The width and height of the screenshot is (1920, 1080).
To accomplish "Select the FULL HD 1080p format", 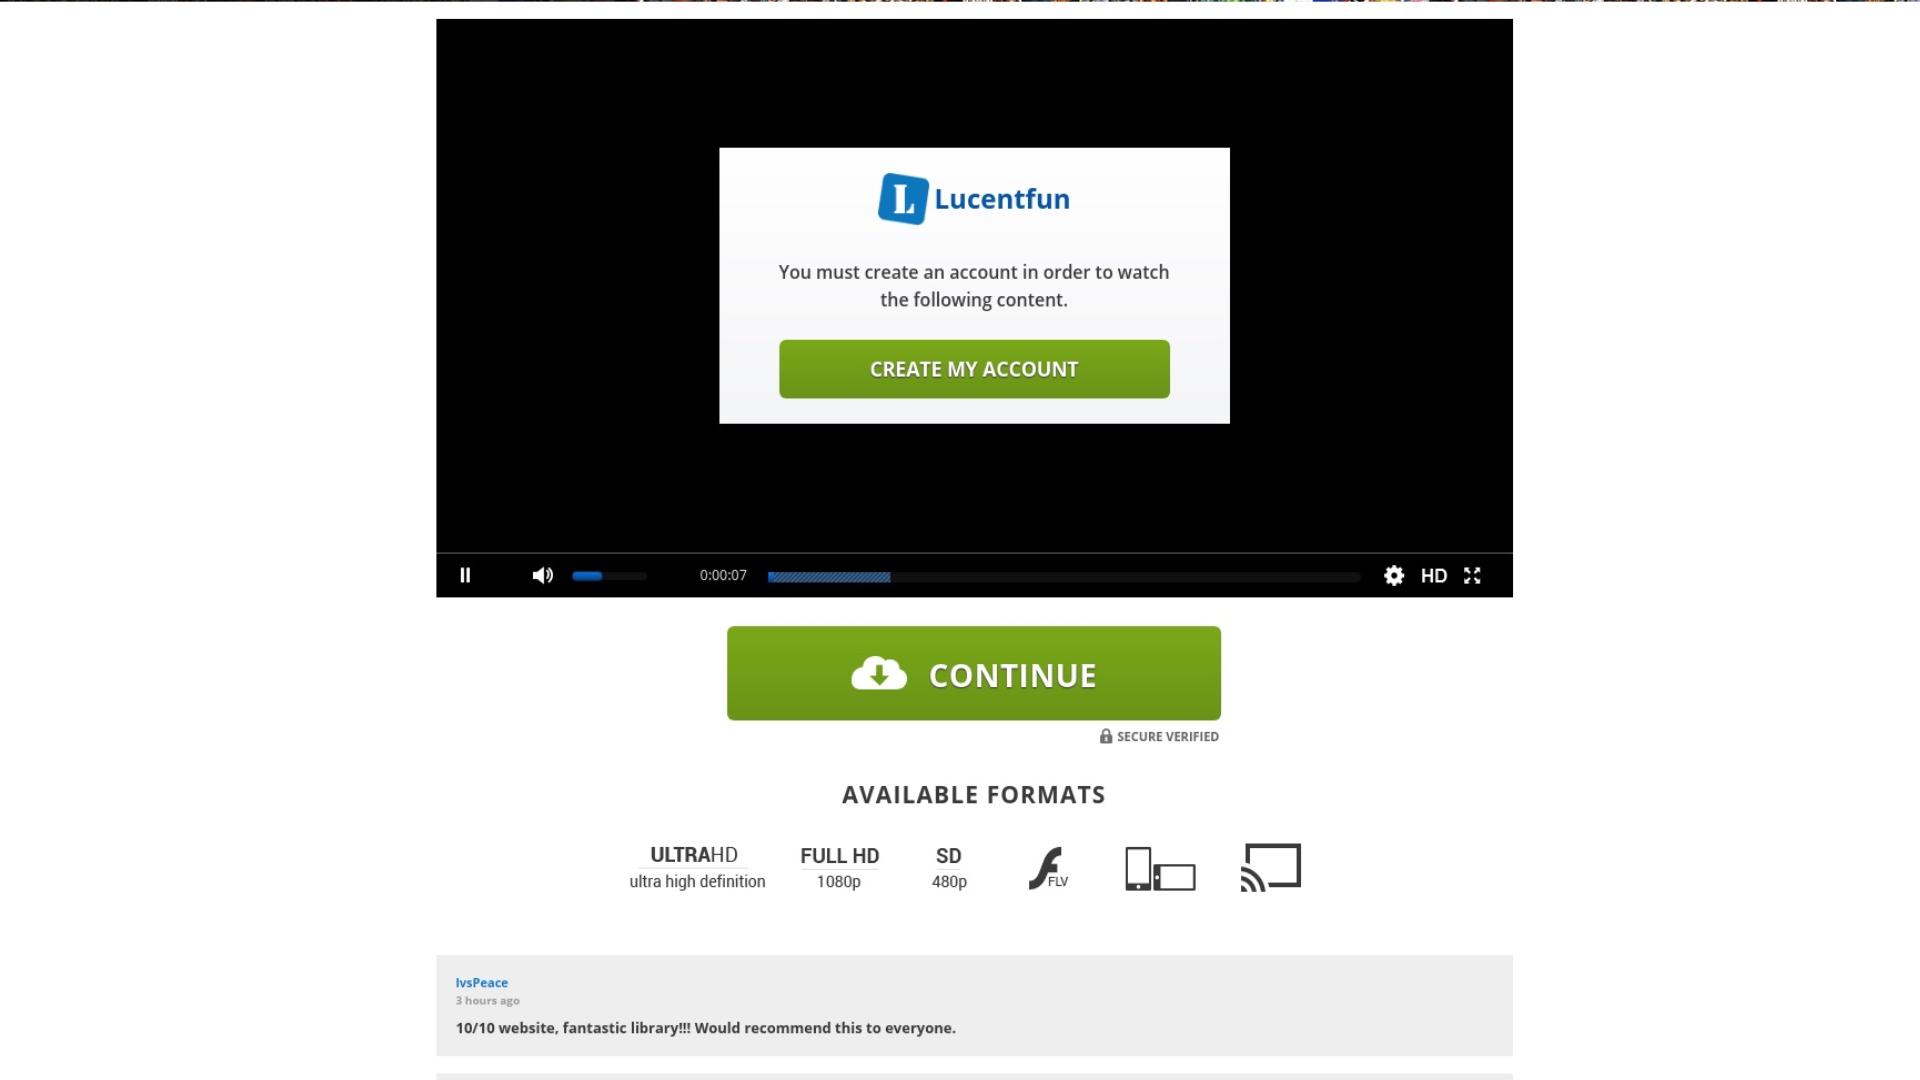I will coord(839,867).
